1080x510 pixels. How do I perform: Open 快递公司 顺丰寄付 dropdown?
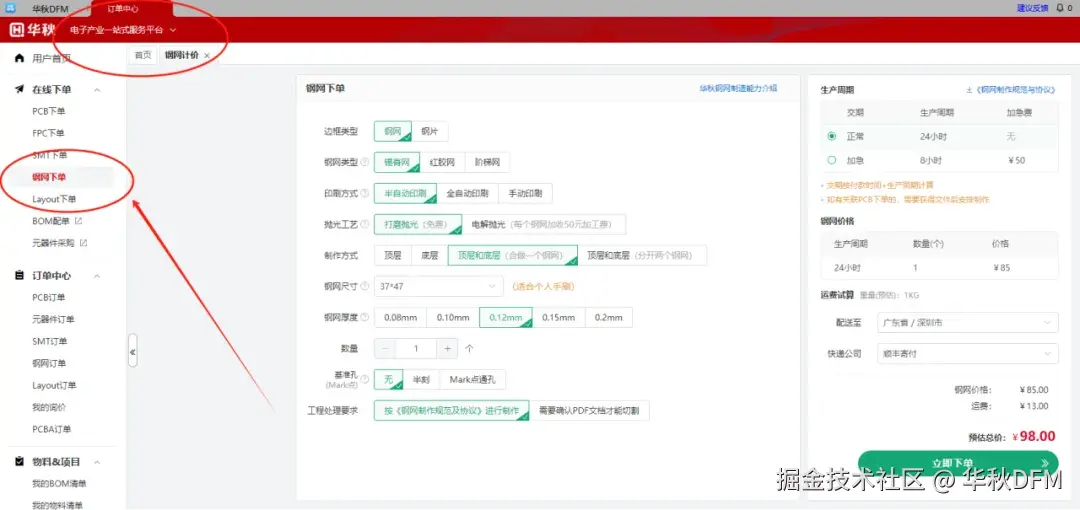[968, 354]
